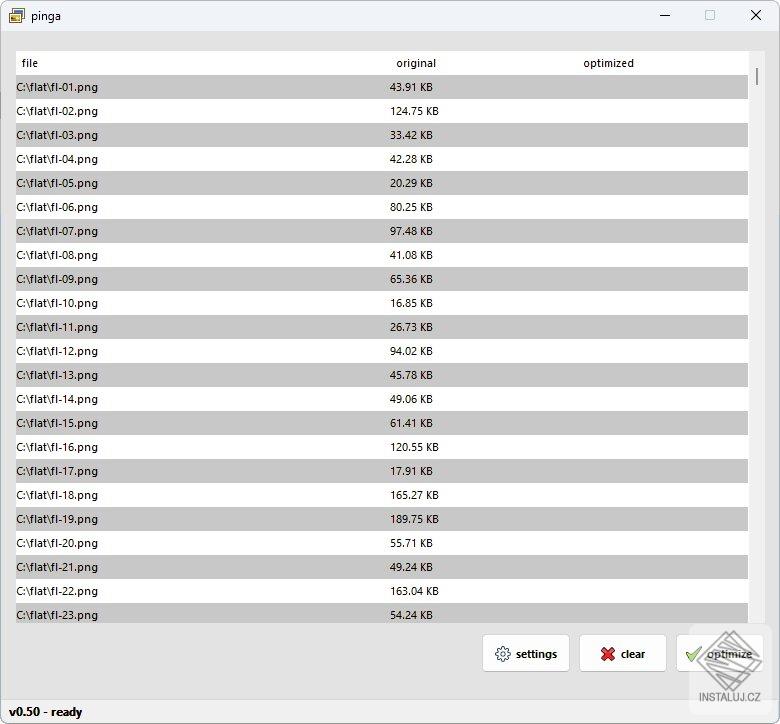Select row C:\flat\fl-04.png

[382, 159]
